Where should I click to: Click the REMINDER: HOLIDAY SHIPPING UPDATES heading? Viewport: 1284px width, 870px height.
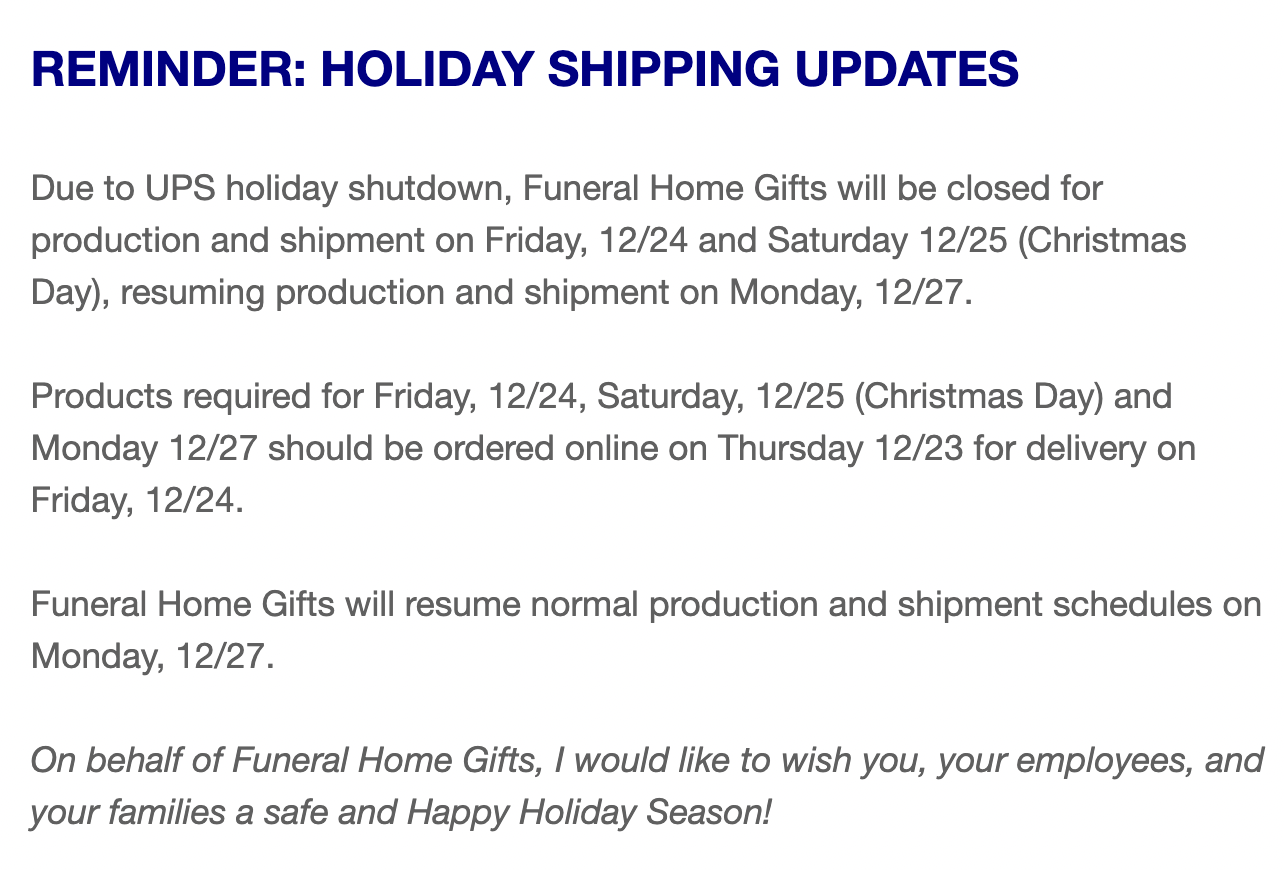click(x=525, y=70)
